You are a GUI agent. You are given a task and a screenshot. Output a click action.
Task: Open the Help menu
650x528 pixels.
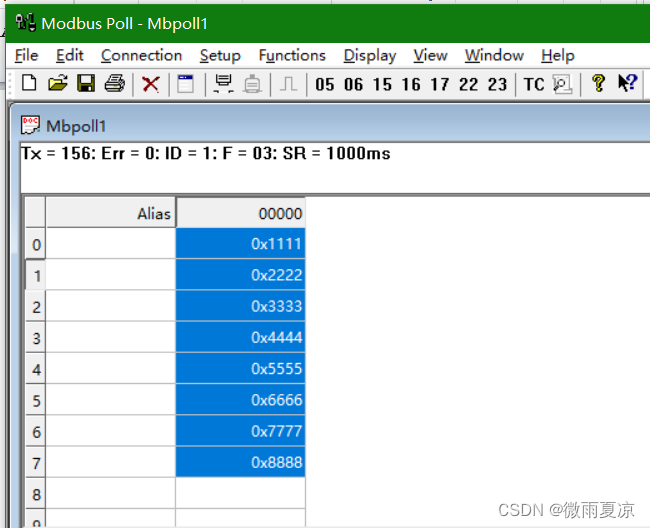click(x=558, y=56)
